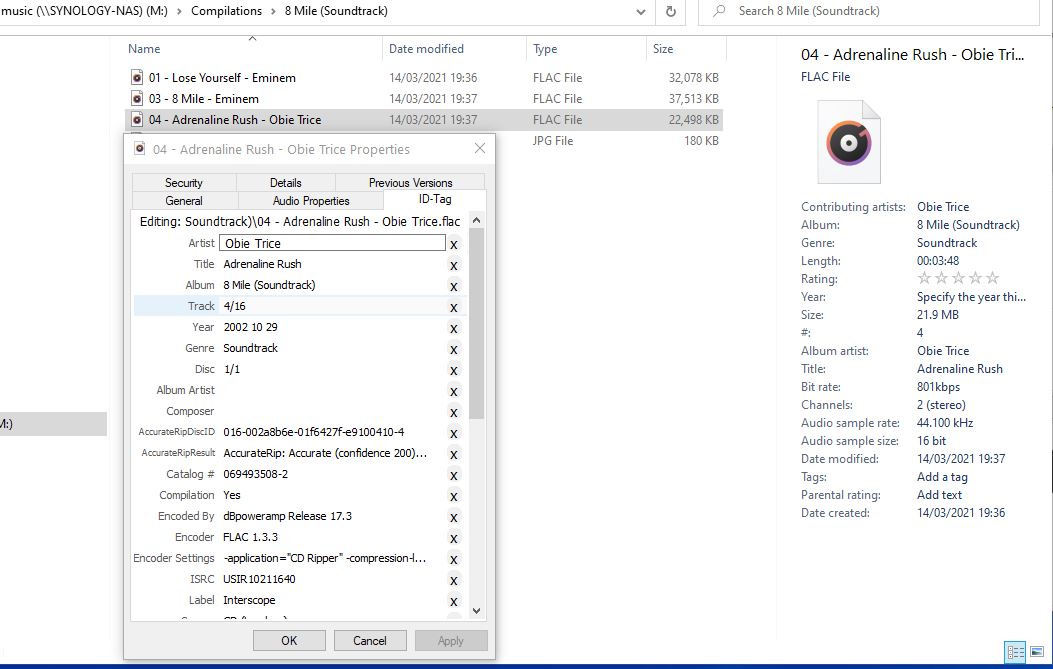Viewport: 1053px width, 669px height.
Task: Select the file 01 - Lose Yourself - Eminem
Action: pyautogui.click(x=222, y=78)
